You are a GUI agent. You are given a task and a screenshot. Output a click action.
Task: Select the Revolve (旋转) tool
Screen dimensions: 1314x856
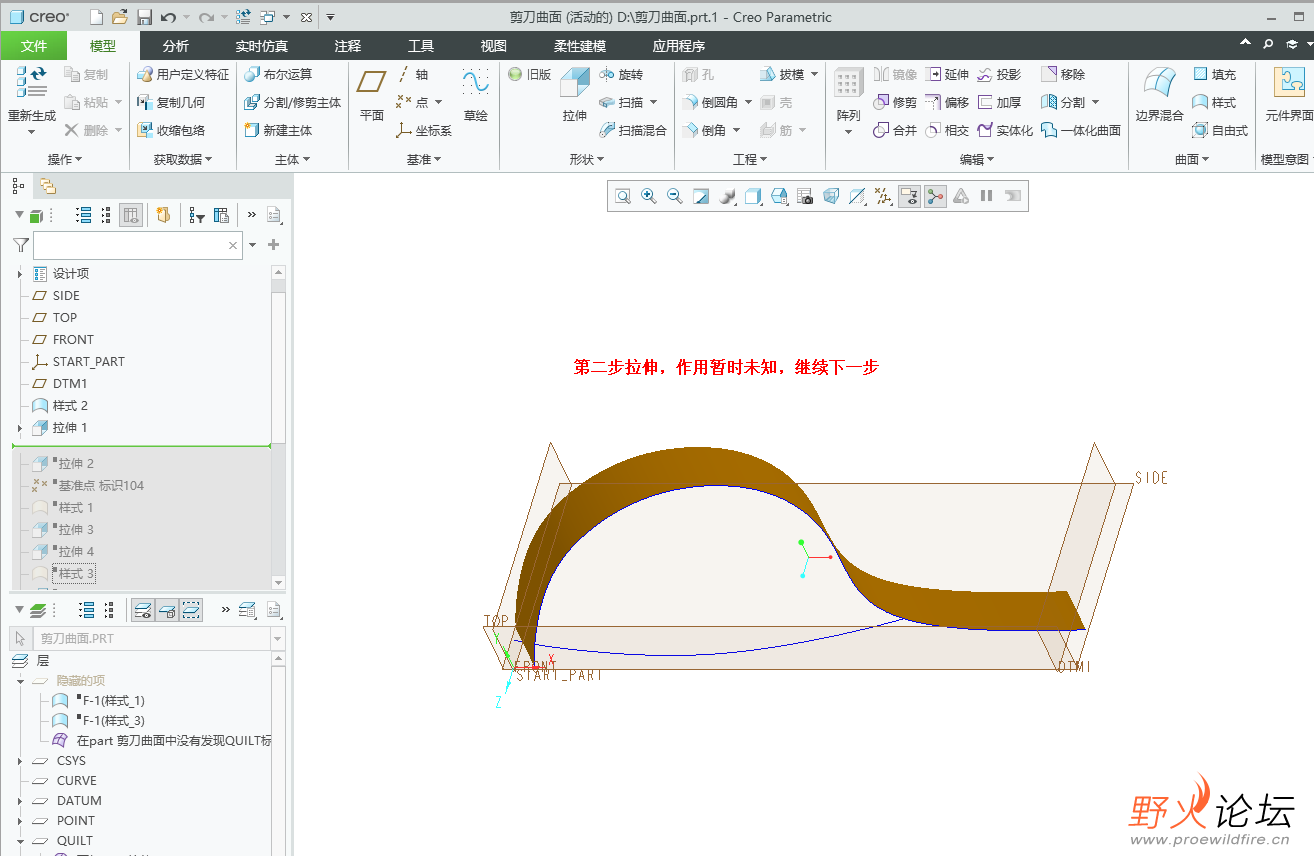[x=621, y=75]
